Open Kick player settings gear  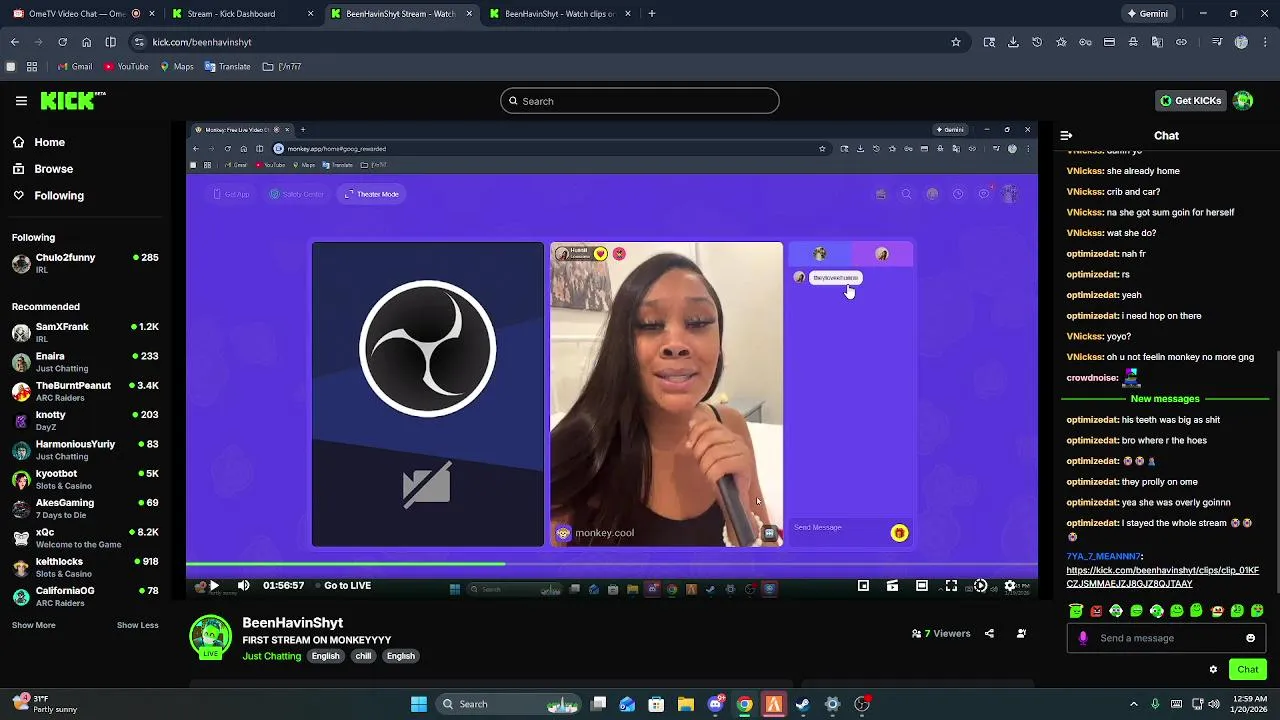coord(1010,586)
